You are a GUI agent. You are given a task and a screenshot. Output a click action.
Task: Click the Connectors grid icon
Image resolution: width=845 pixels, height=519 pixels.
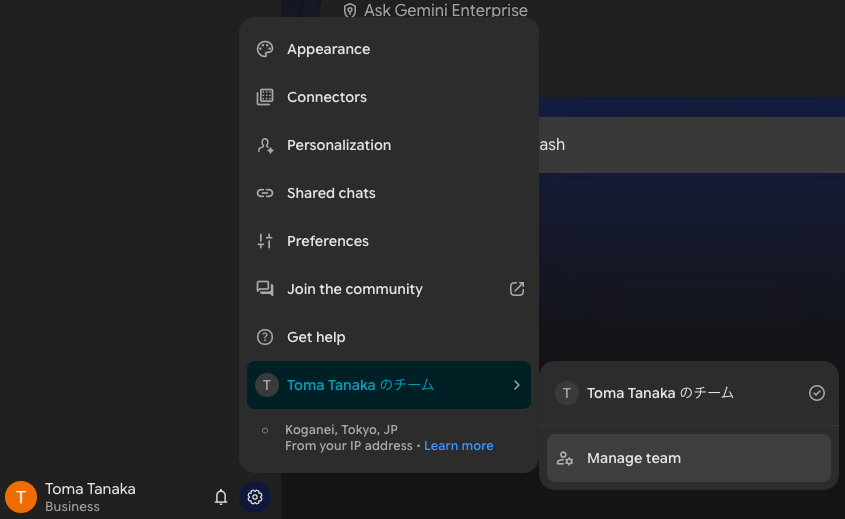point(265,97)
